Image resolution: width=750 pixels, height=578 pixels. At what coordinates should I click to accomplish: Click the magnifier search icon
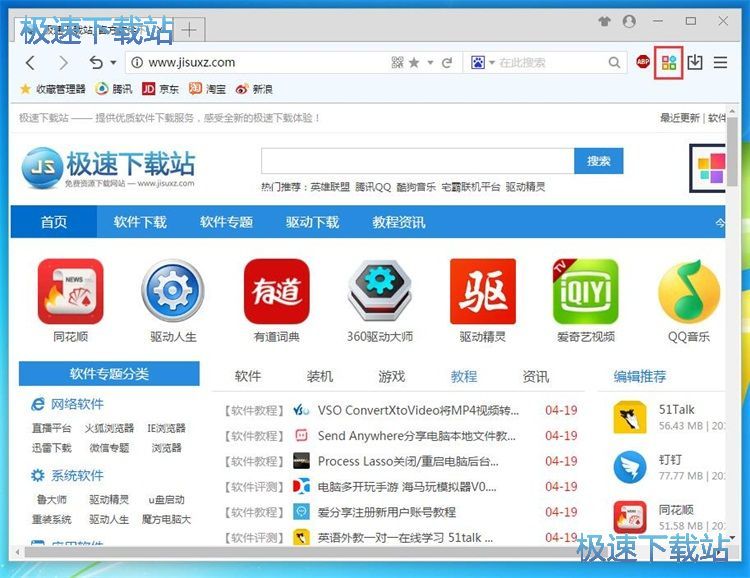click(614, 63)
